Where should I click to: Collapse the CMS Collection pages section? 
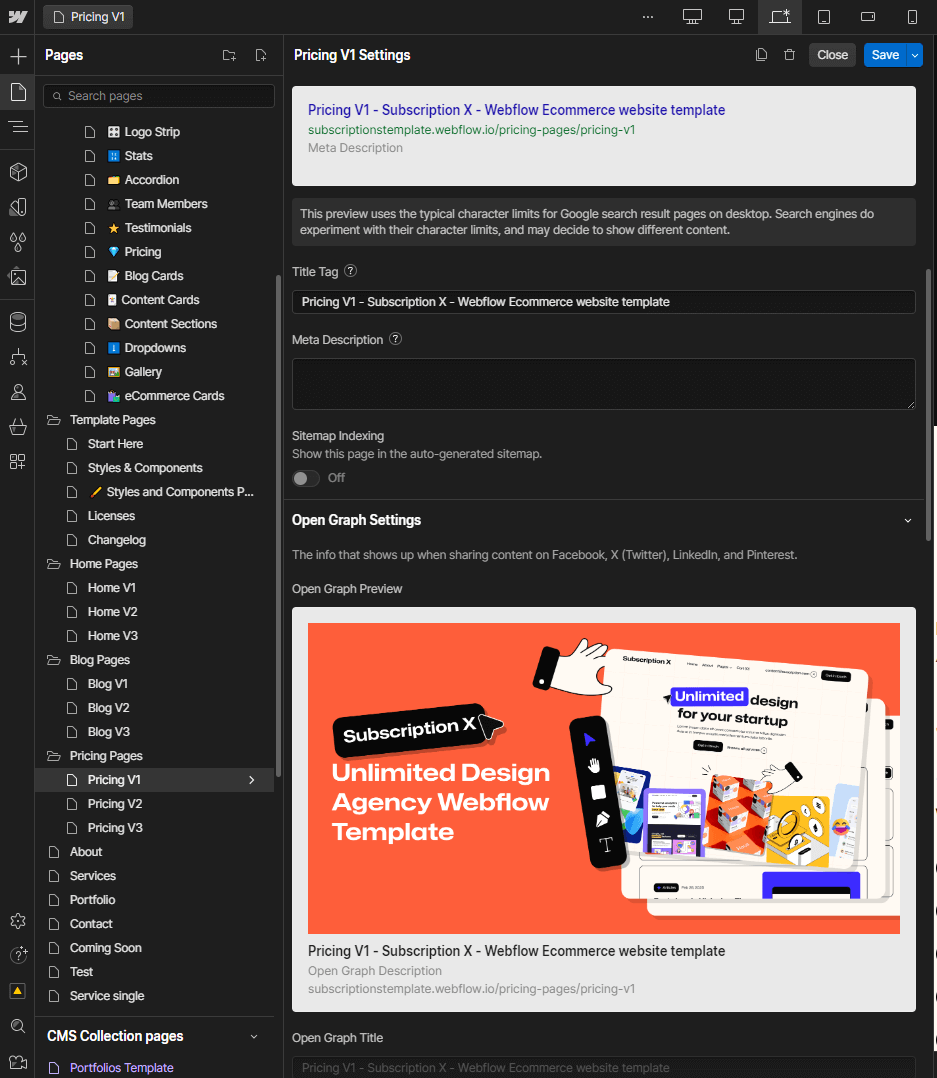point(253,1036)
